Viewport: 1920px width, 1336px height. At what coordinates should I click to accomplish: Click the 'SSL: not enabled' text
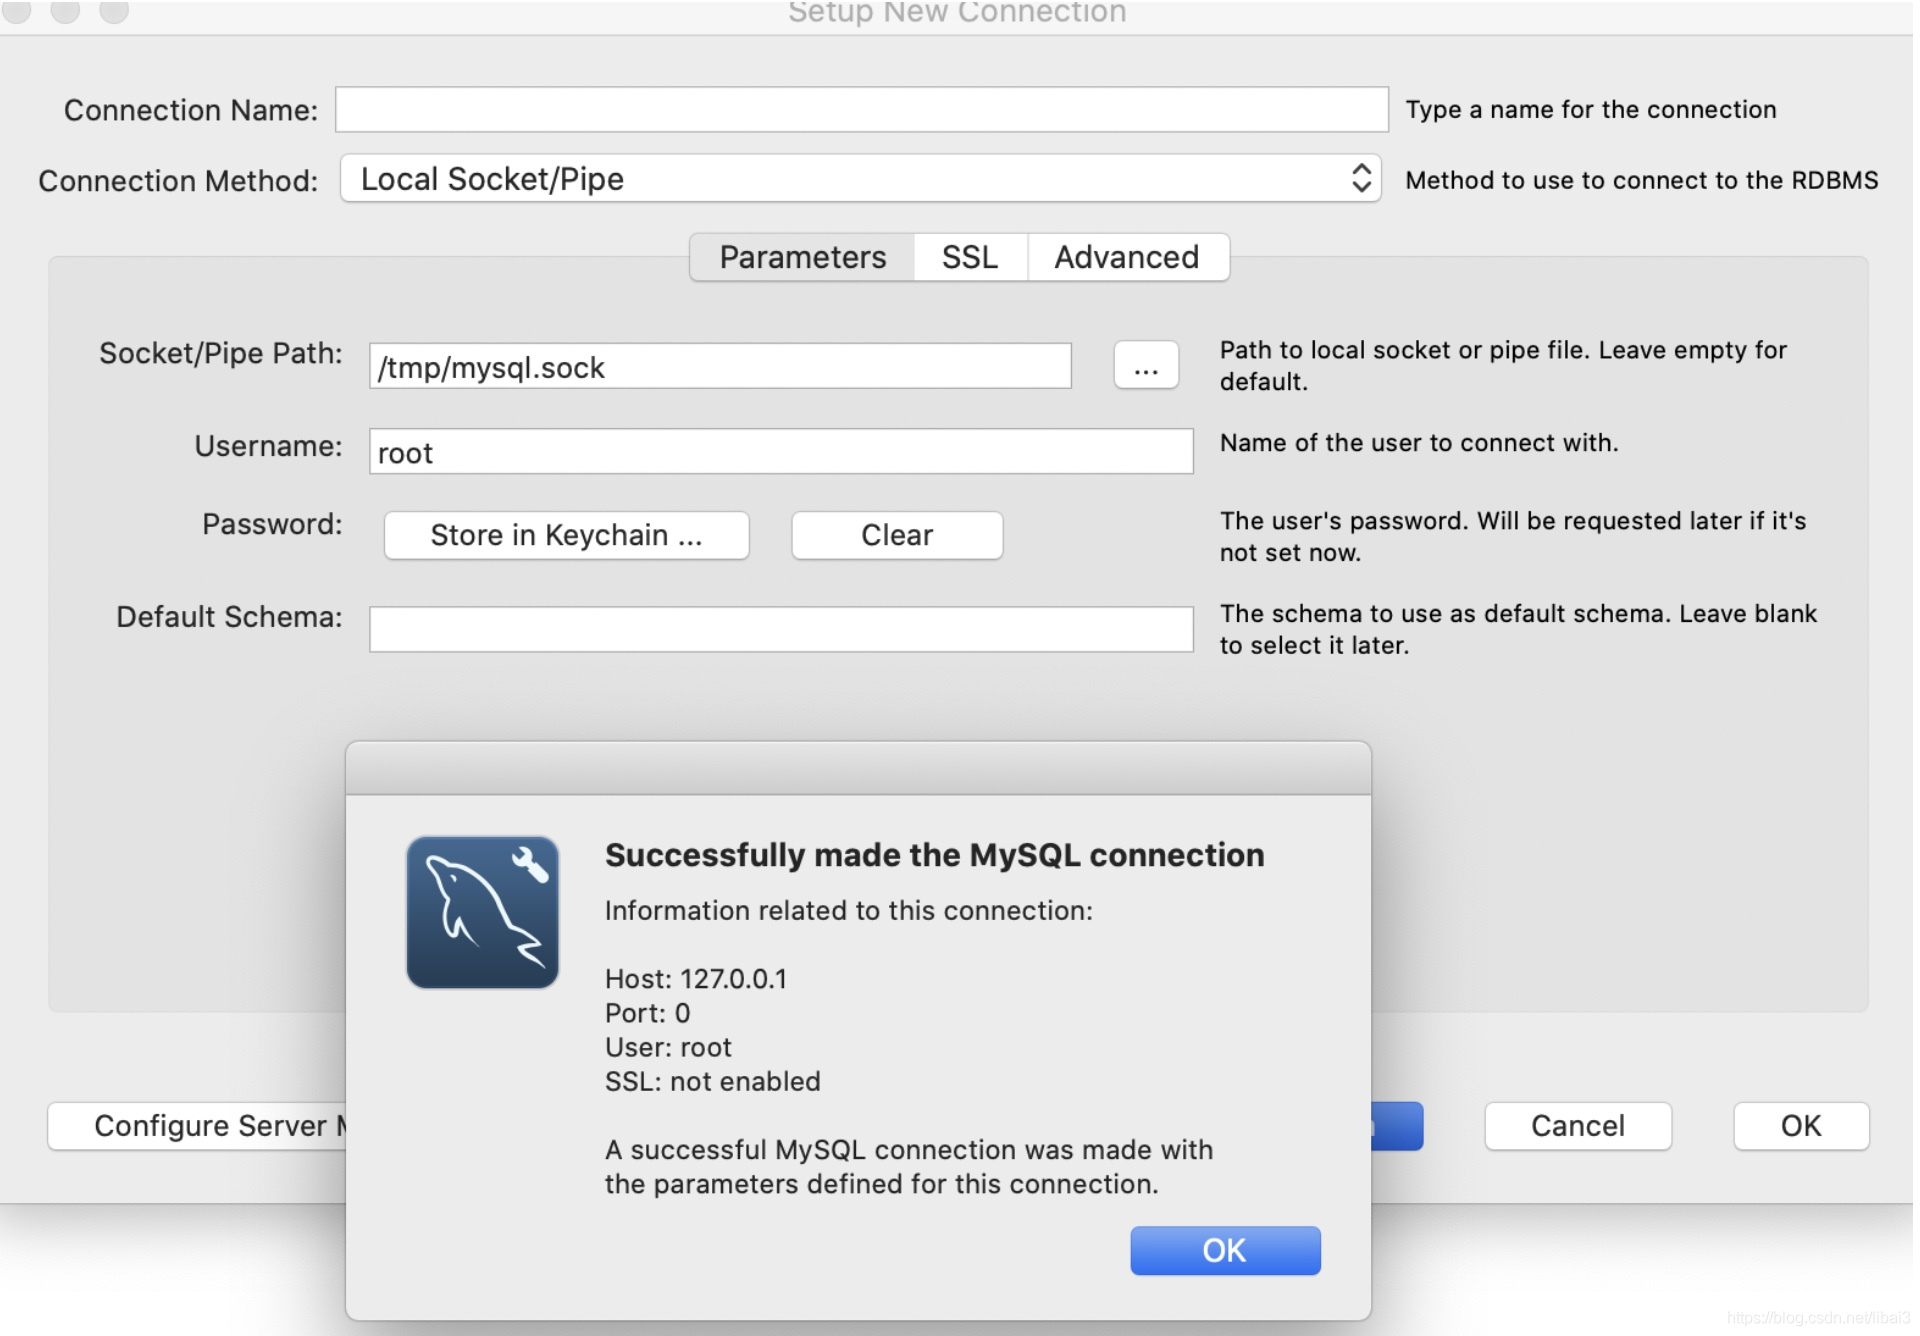(713, 1081)
